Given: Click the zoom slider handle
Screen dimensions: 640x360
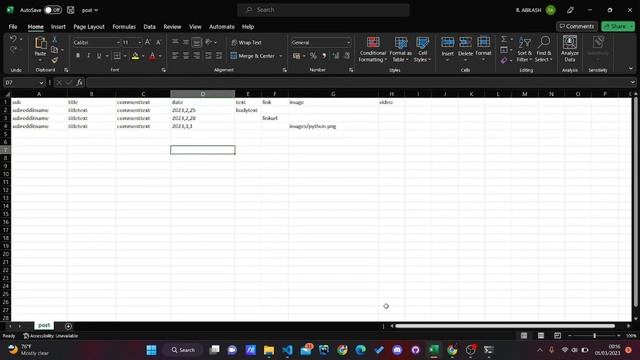Looking at the screenshot, I should tap(594, 336).
